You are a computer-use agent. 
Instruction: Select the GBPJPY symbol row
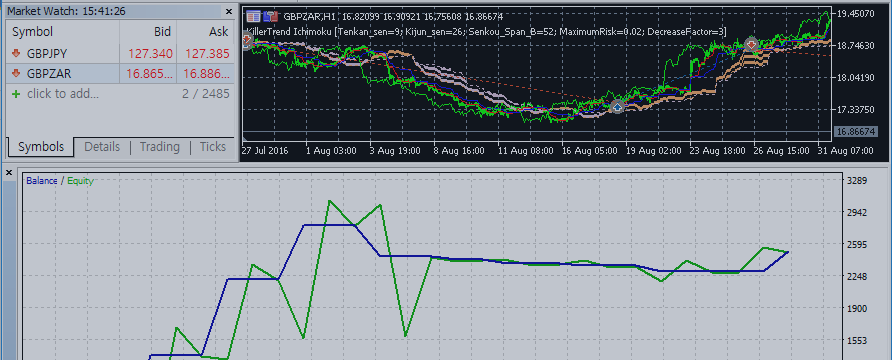[x=120, y=54]
